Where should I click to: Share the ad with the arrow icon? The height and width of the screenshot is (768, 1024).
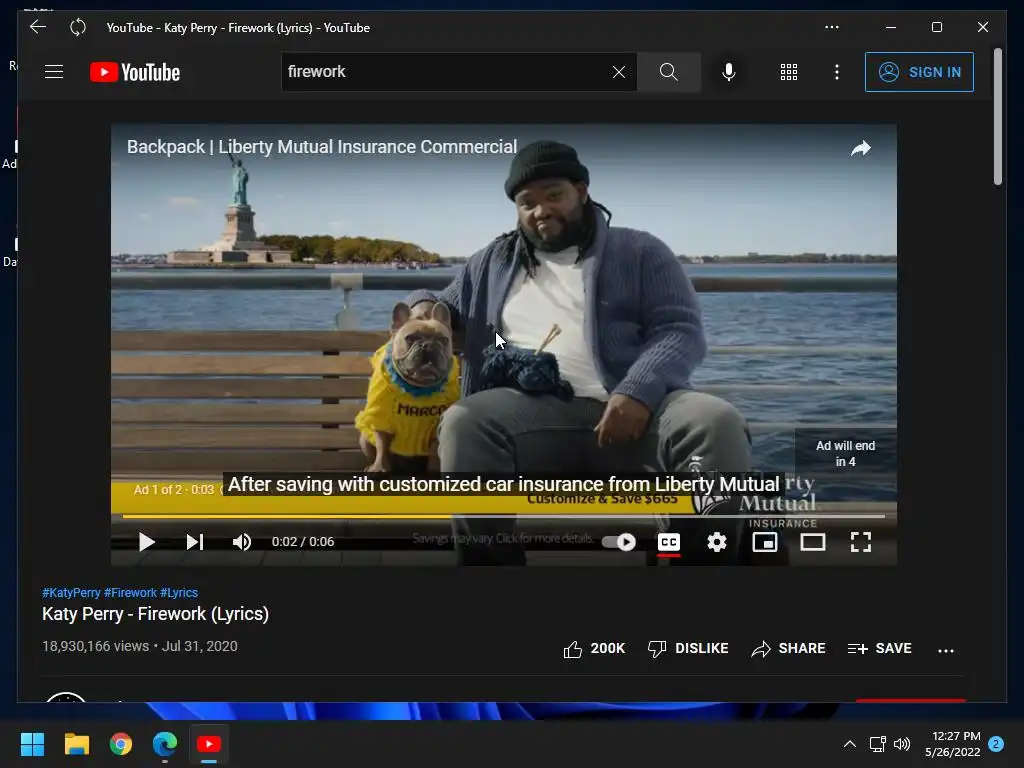pyautogui.click(x=861, y=148)
